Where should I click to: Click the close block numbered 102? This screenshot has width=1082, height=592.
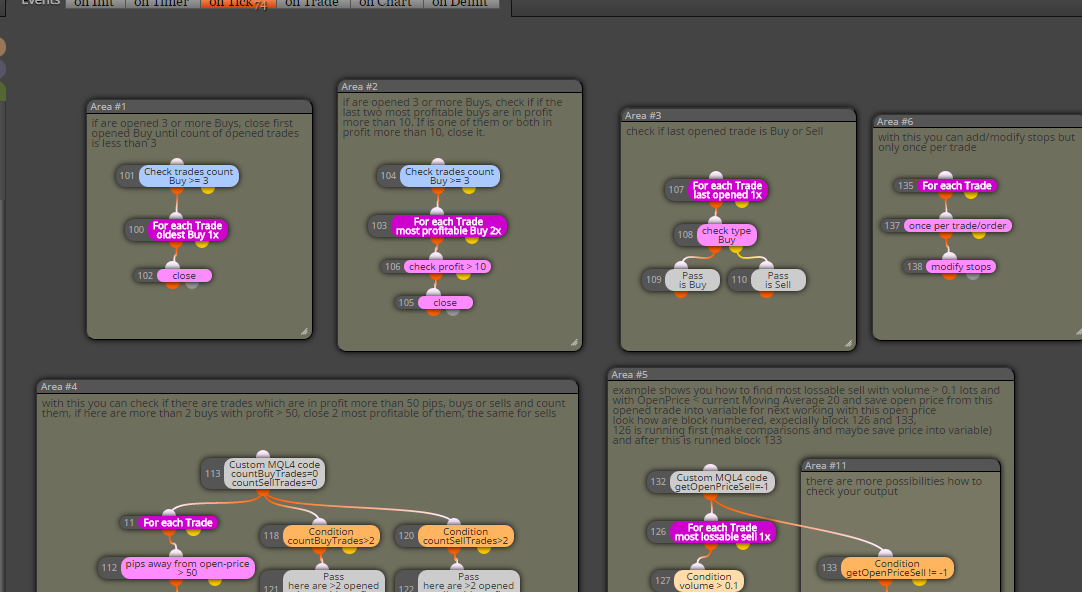(184, 275)
